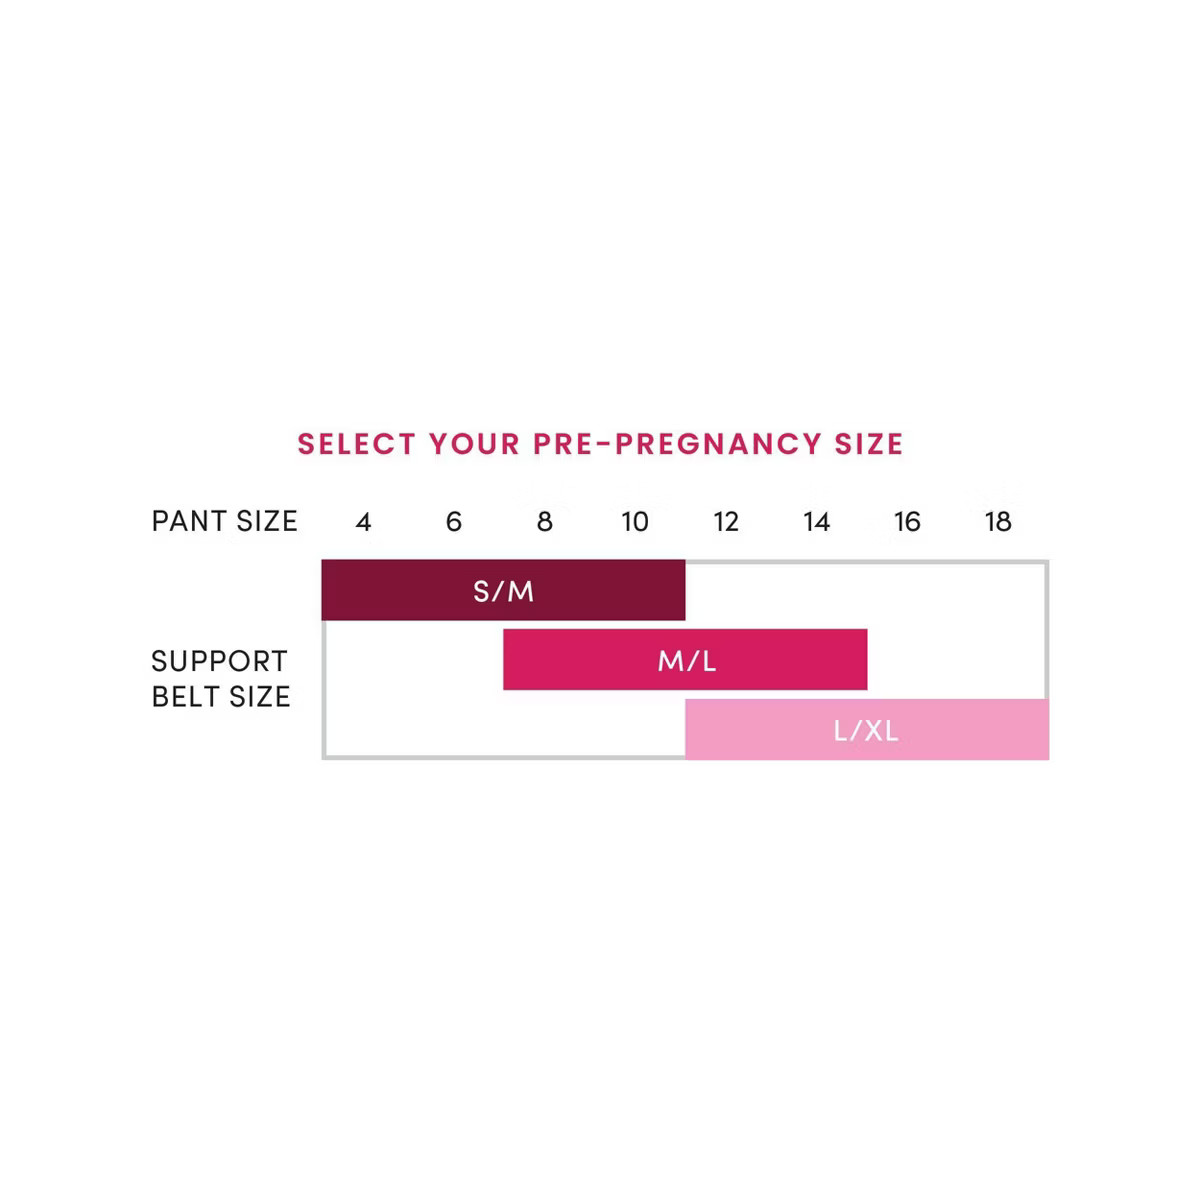
Task: Click pant size number 12
Action: 726,522
